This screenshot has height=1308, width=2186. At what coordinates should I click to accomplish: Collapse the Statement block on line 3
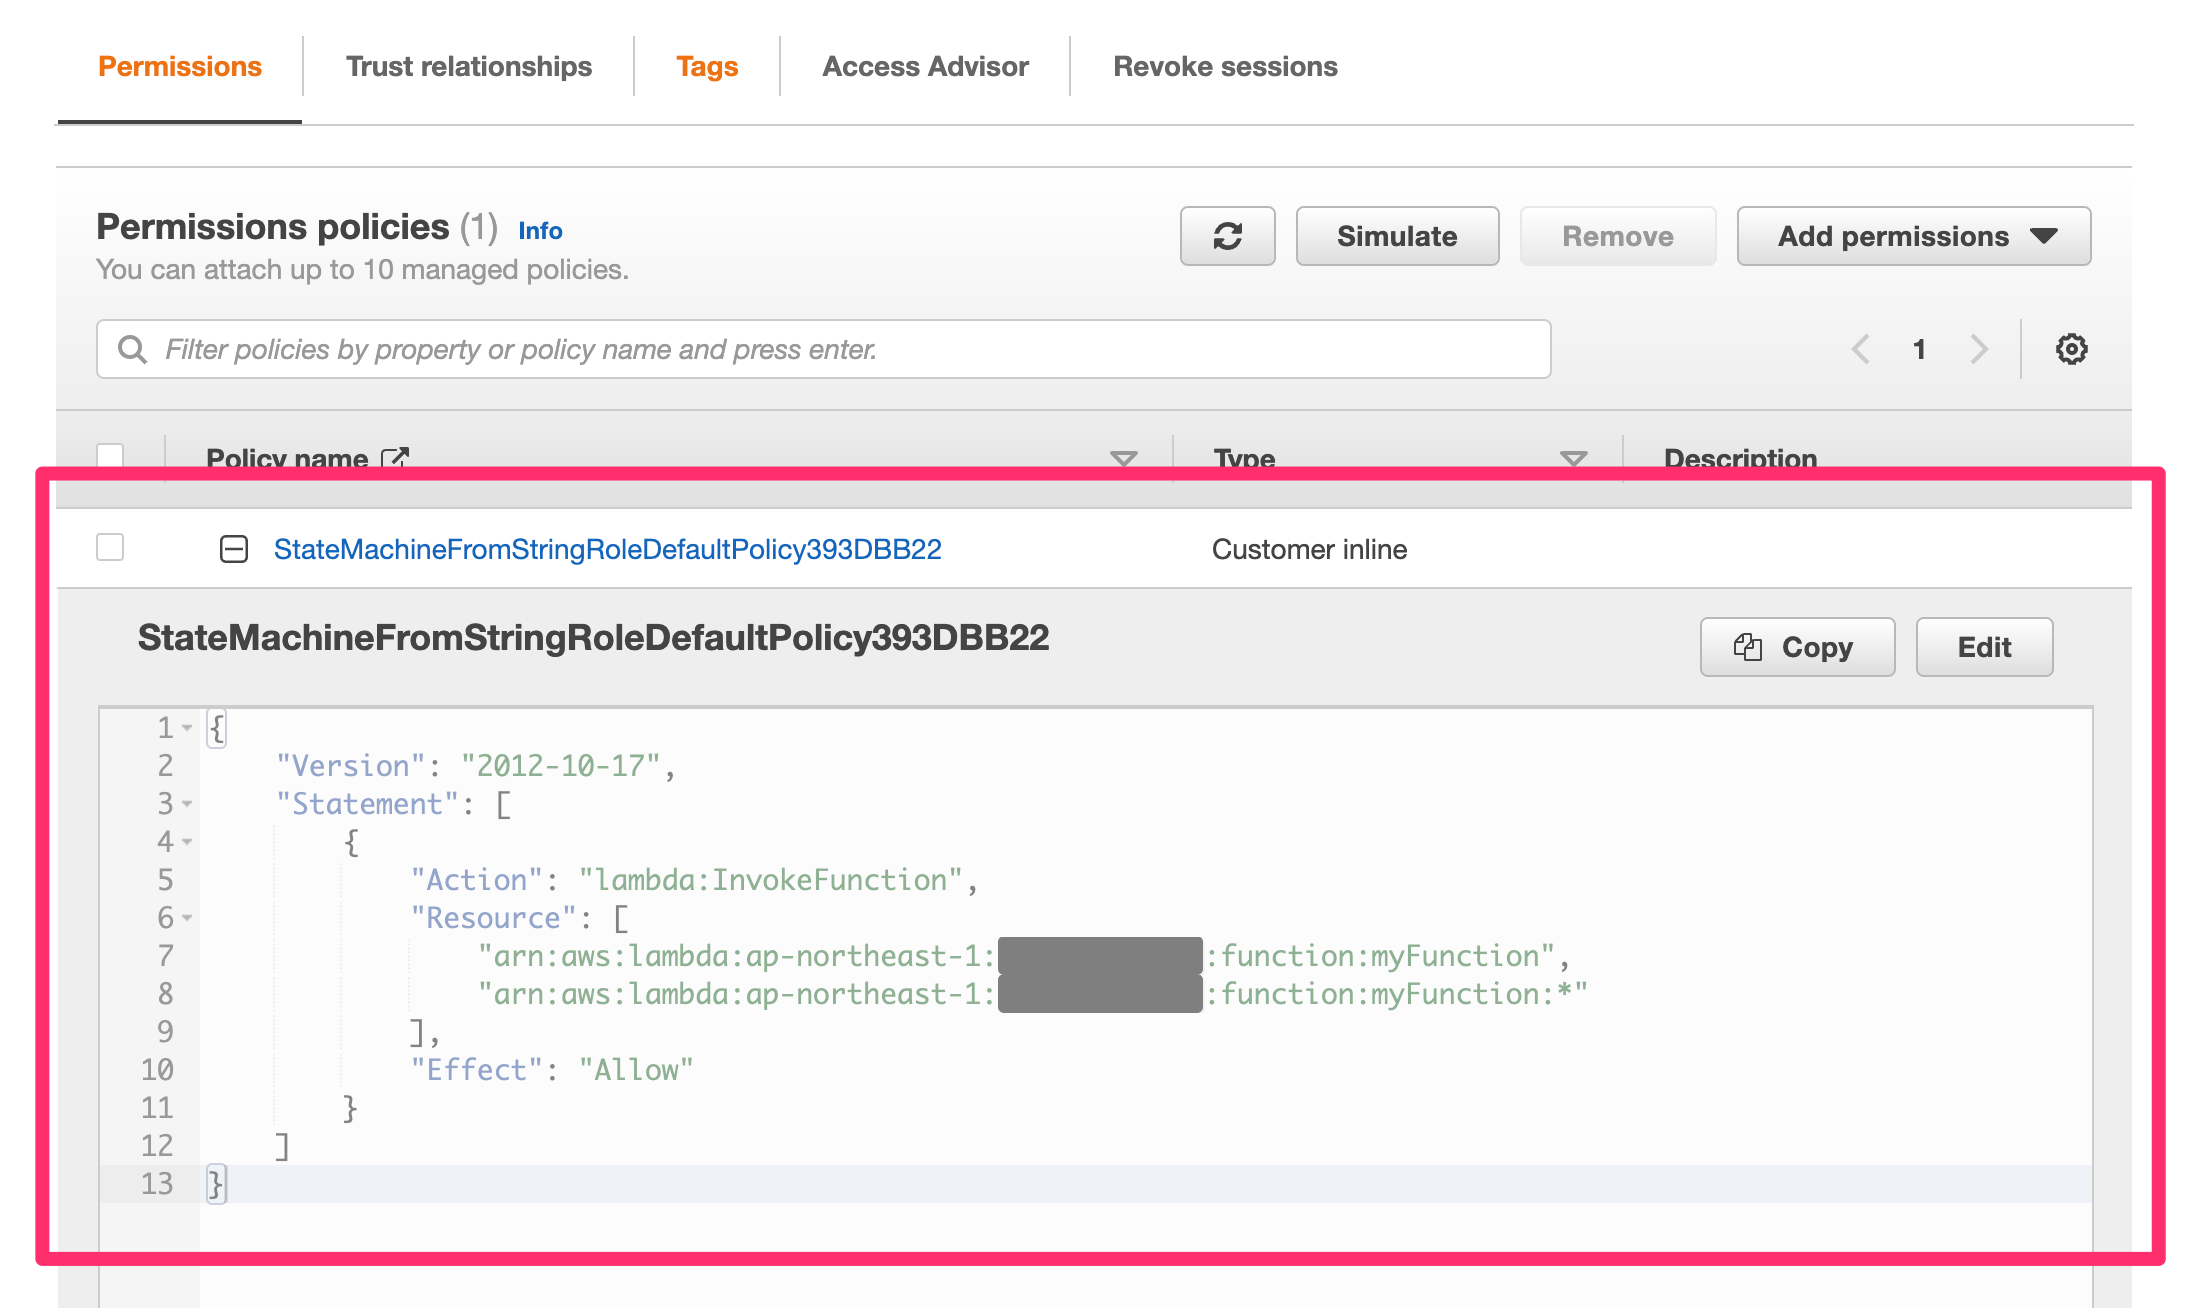(x=188, y=804)
